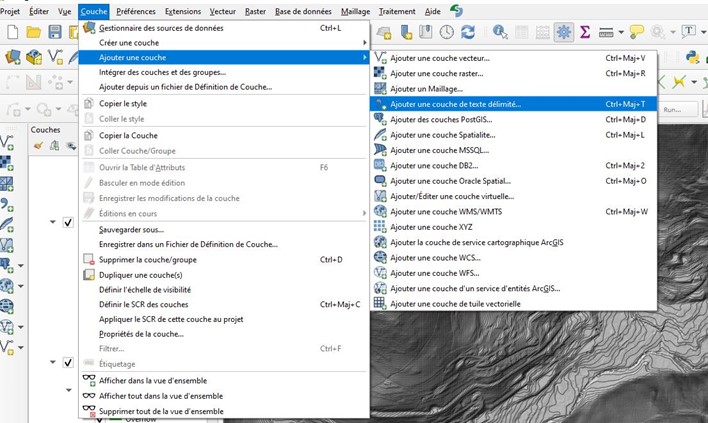Viewport: 708px width, 423px height.
Task: Open Propriétés de la couche
Action: pyautogui.click(x=224, y=335)
